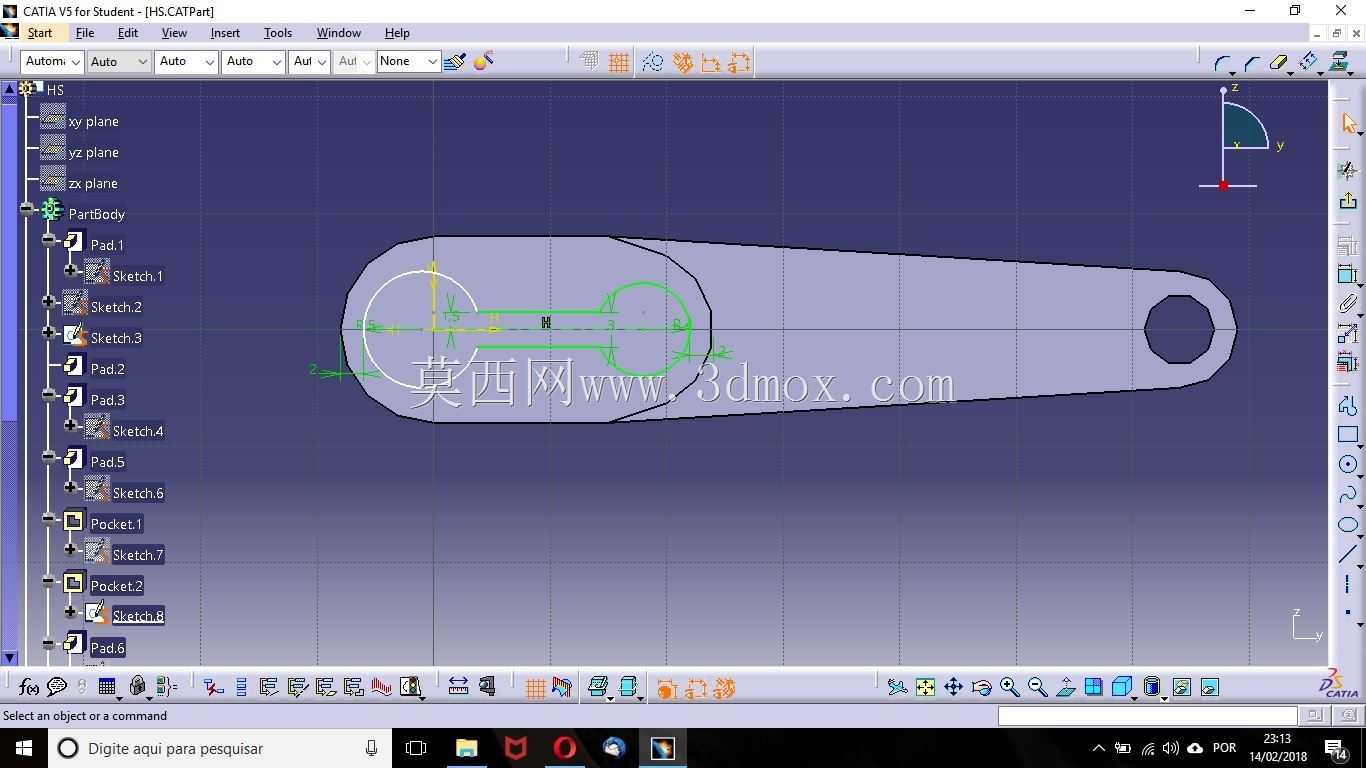Image resolution: width=1366 pixels, height=768 pixels.
Task: Toggle Swap Visible Space
Action: click(x=1209, y=687)
